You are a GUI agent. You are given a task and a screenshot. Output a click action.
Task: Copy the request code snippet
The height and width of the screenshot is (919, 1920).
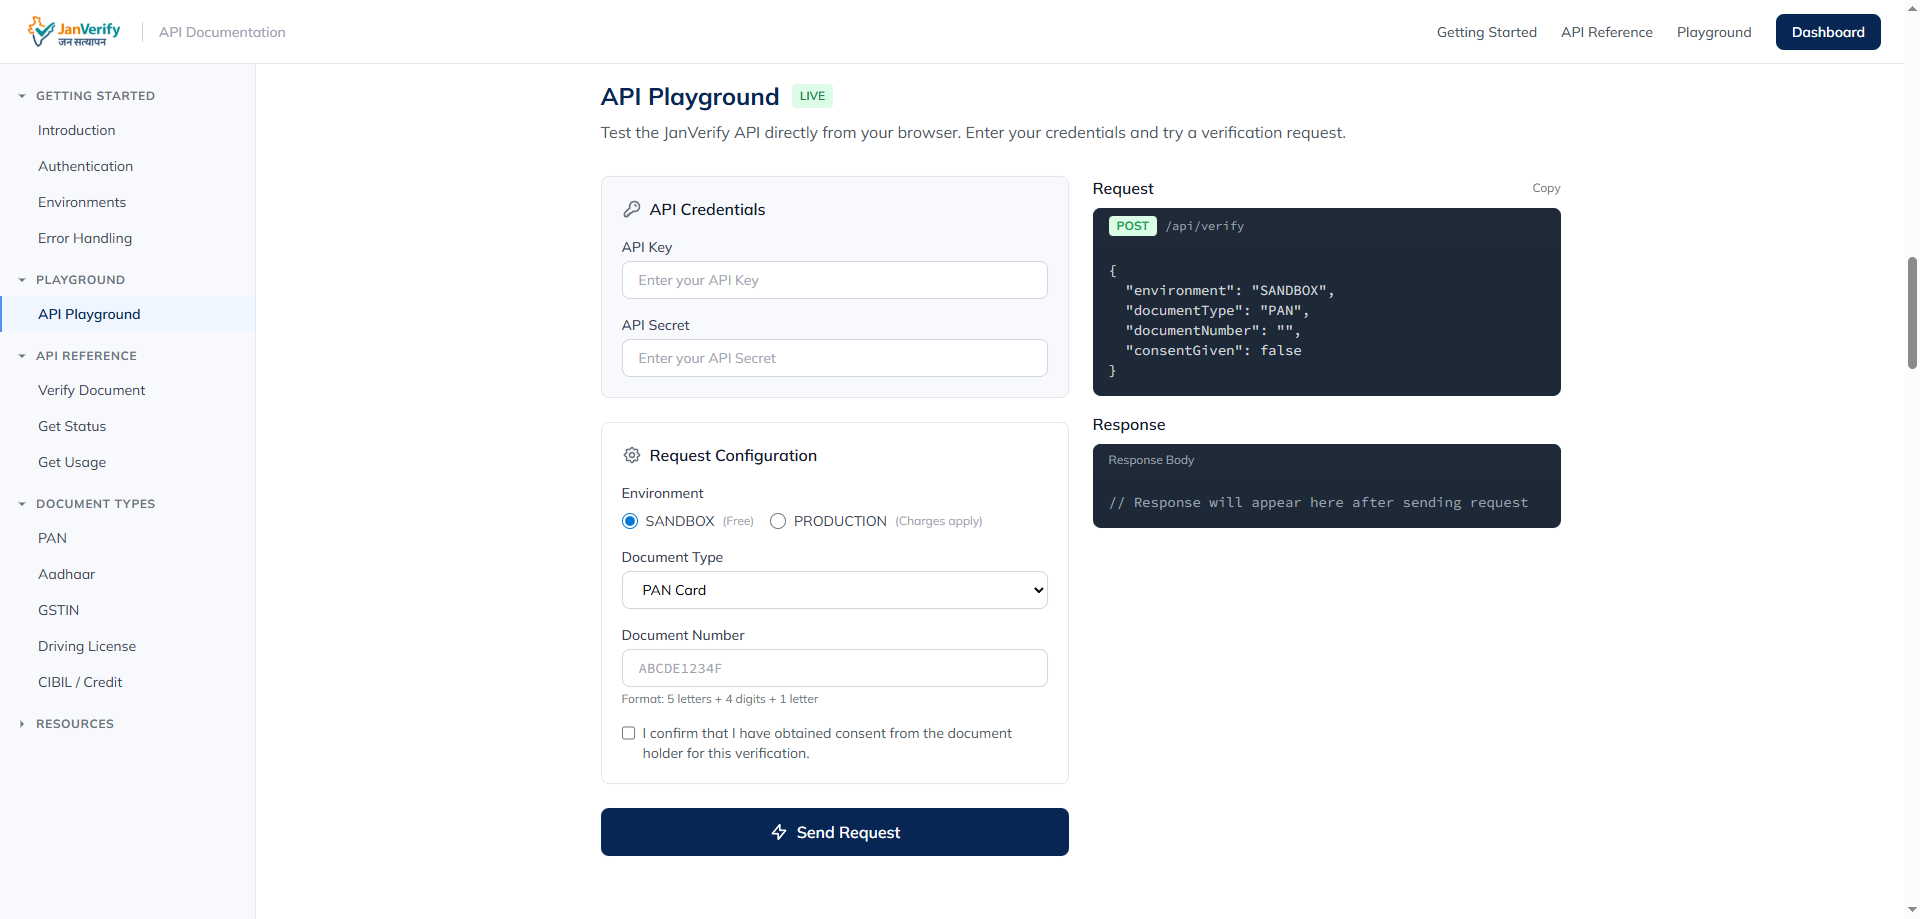click(1545, 188)
